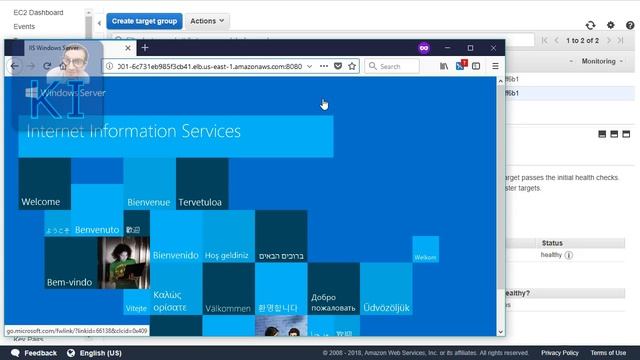Click the Firefox Search field

tap(392, 66)
